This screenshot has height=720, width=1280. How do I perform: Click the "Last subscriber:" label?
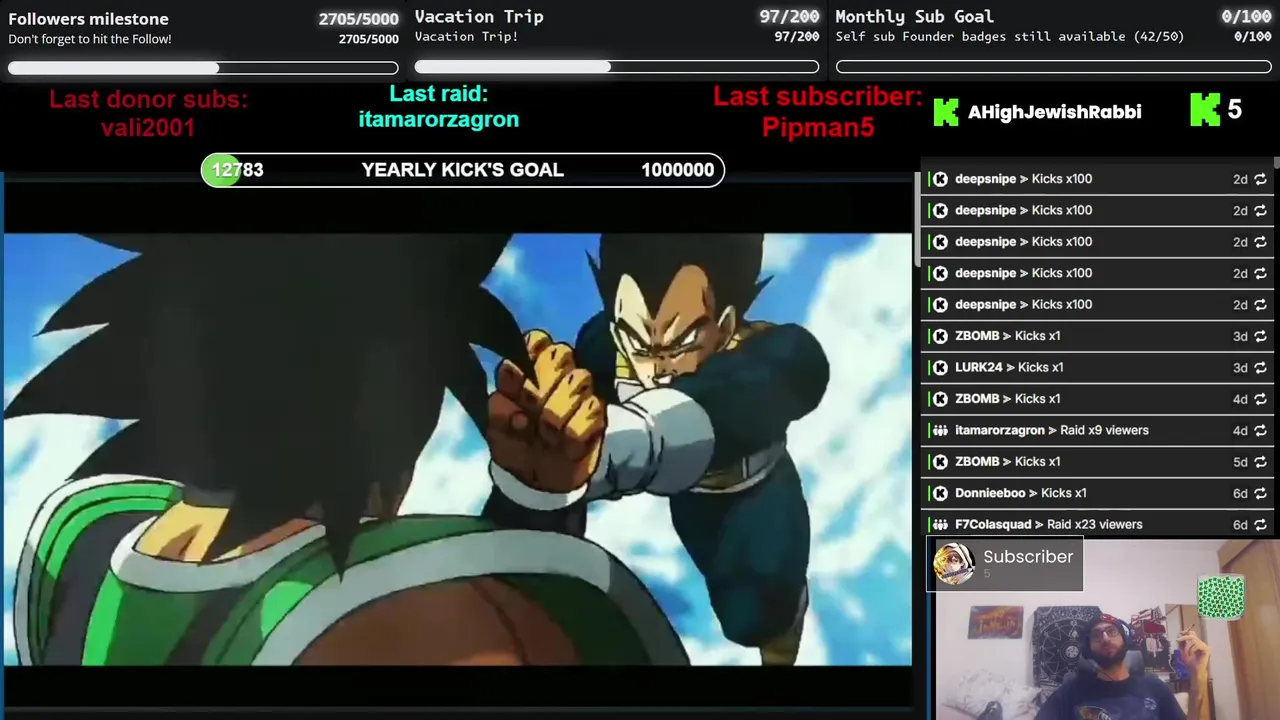pyautogui.click(x=817, y=97)
